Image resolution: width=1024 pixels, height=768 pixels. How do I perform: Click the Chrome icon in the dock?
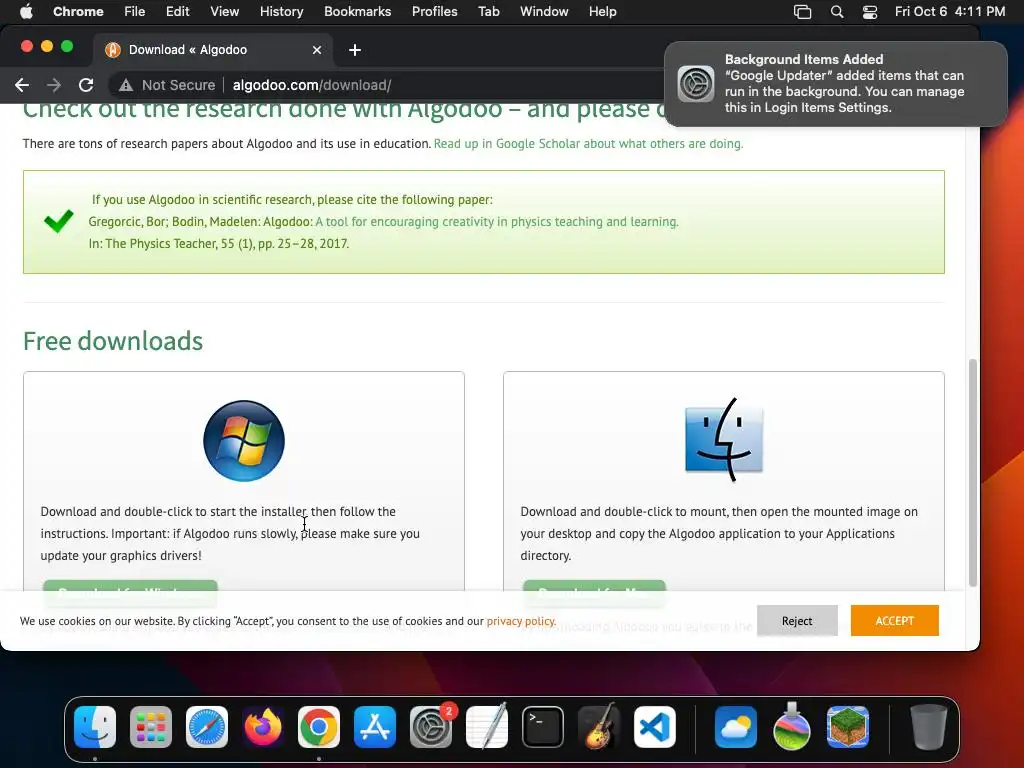(x=319, y=727)
